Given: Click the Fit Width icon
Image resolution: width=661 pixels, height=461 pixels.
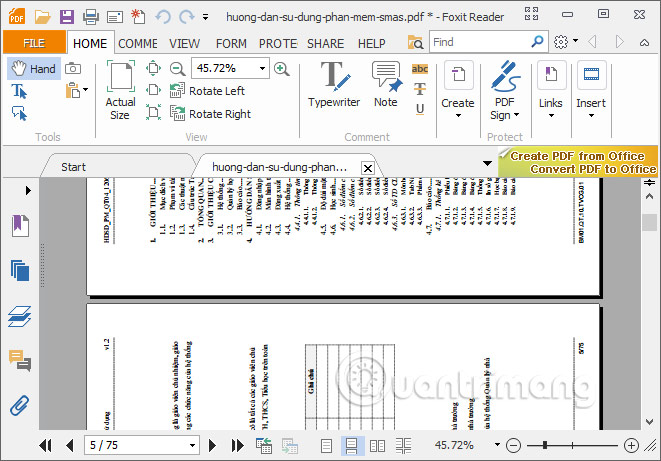Looking at the screenshot, I should (x=153, y=90).
